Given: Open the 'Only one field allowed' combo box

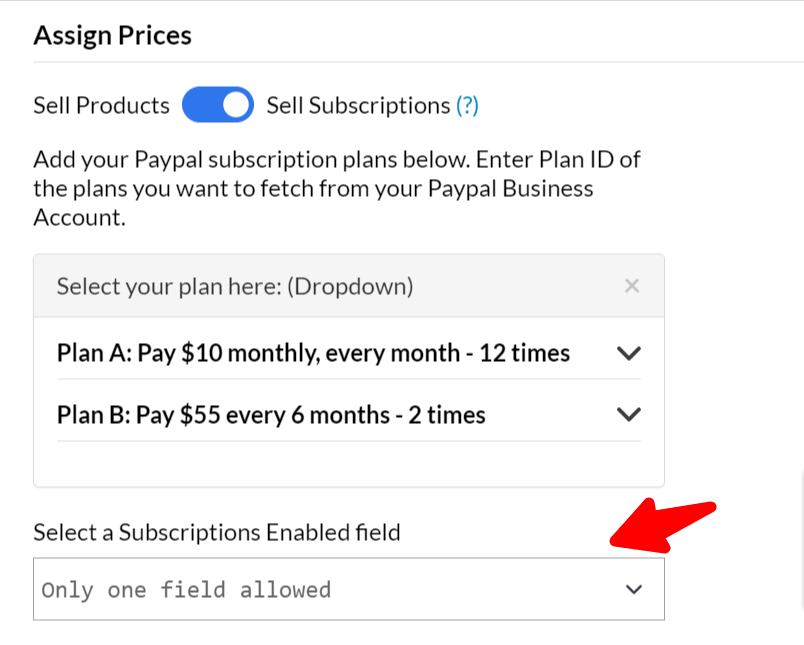Looking at the screenshot, I should pyautogui.click(x=349, y=589).
